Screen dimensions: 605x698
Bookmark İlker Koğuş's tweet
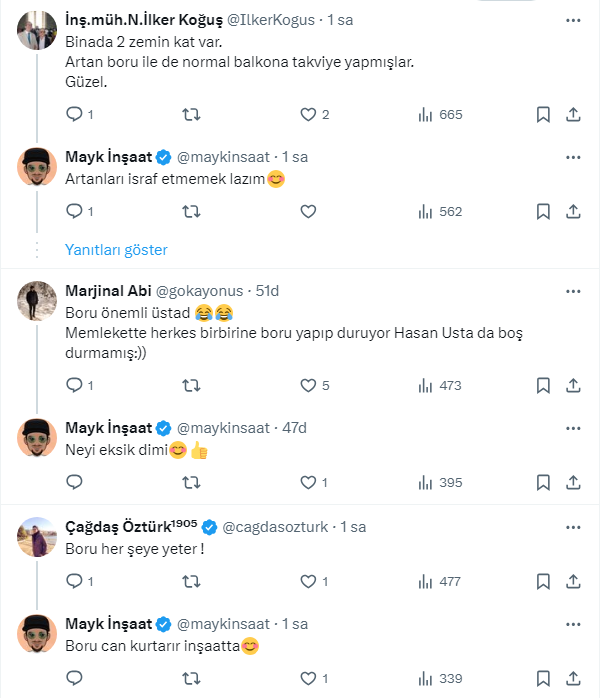[x=543, y=115]
